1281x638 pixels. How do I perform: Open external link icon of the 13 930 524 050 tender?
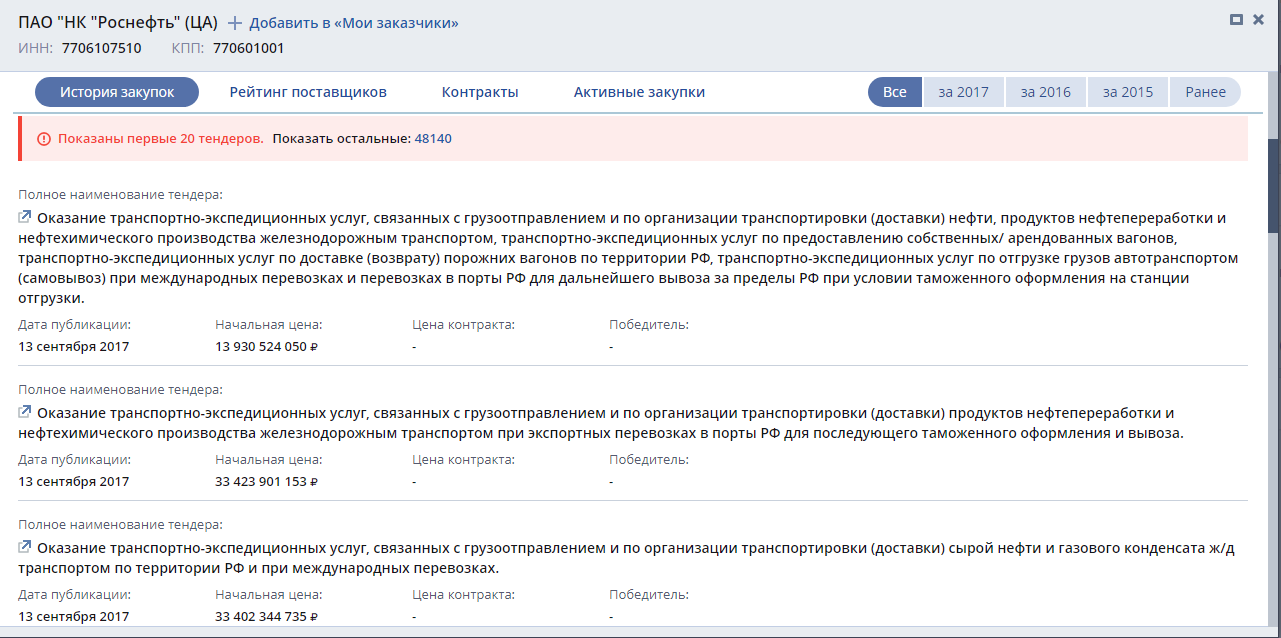25,217
